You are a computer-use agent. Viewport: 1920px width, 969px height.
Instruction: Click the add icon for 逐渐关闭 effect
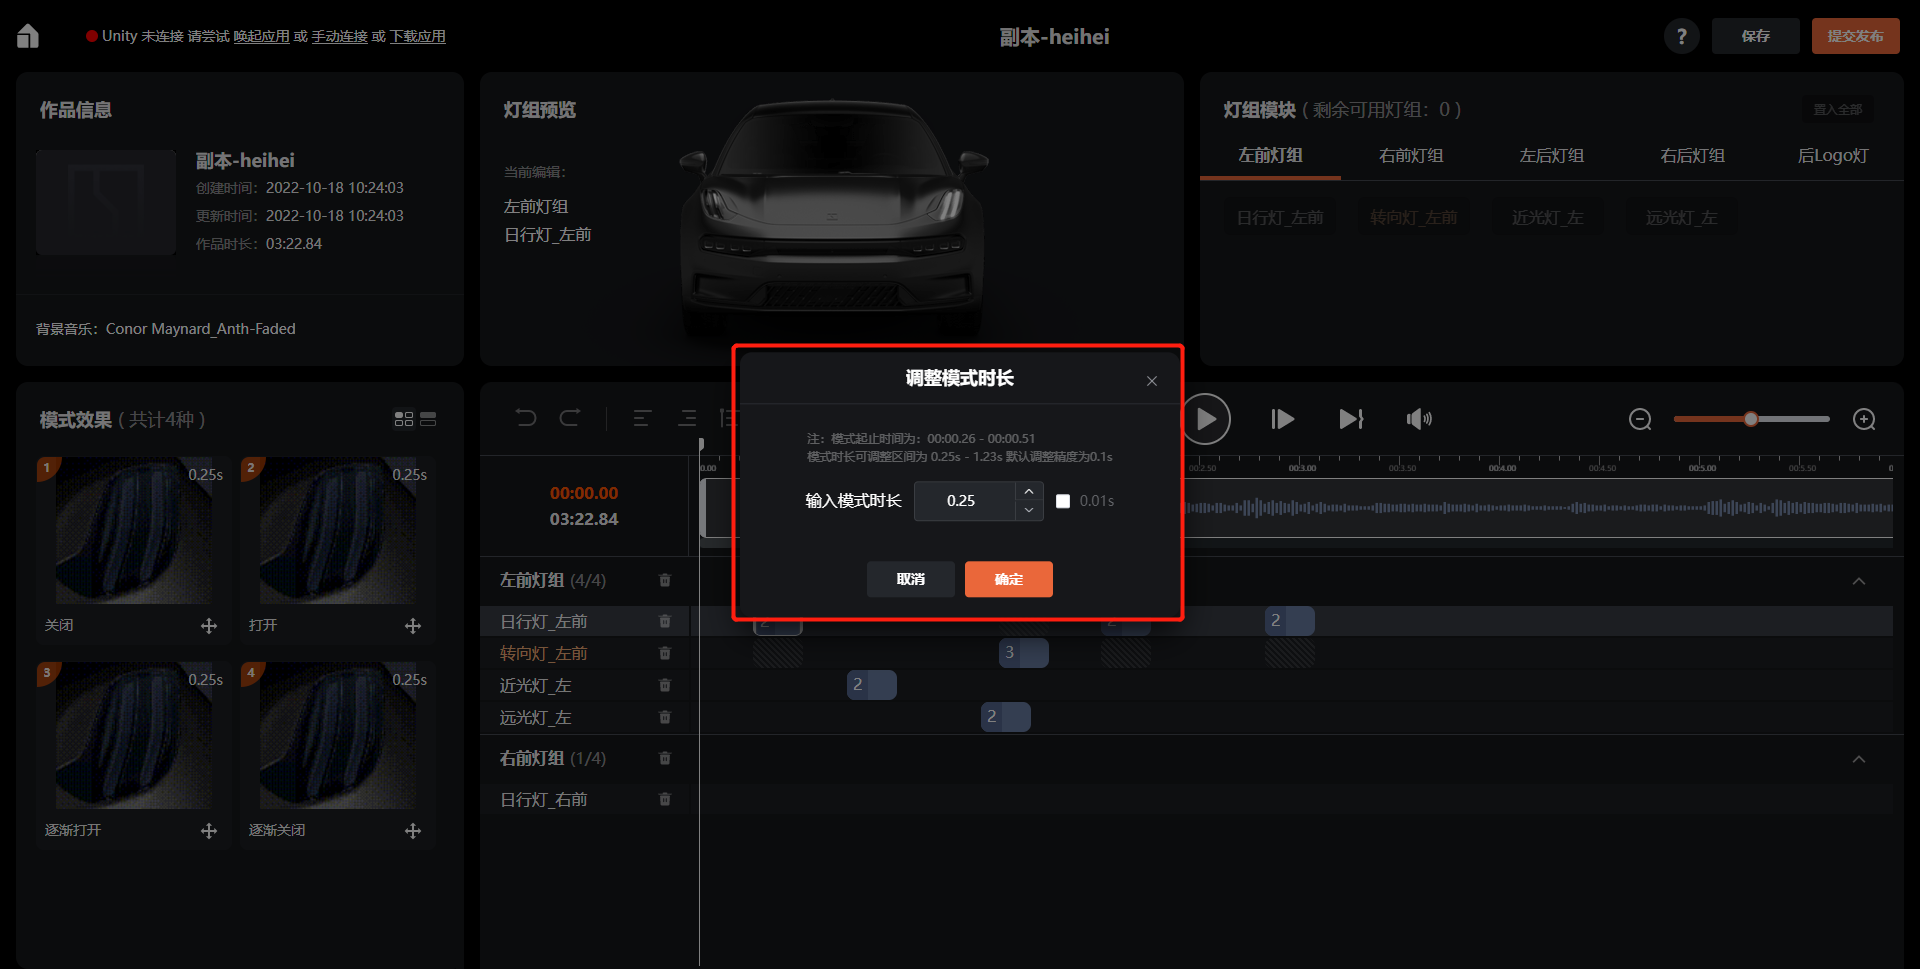pyautogui.click(x=413, y=831)
